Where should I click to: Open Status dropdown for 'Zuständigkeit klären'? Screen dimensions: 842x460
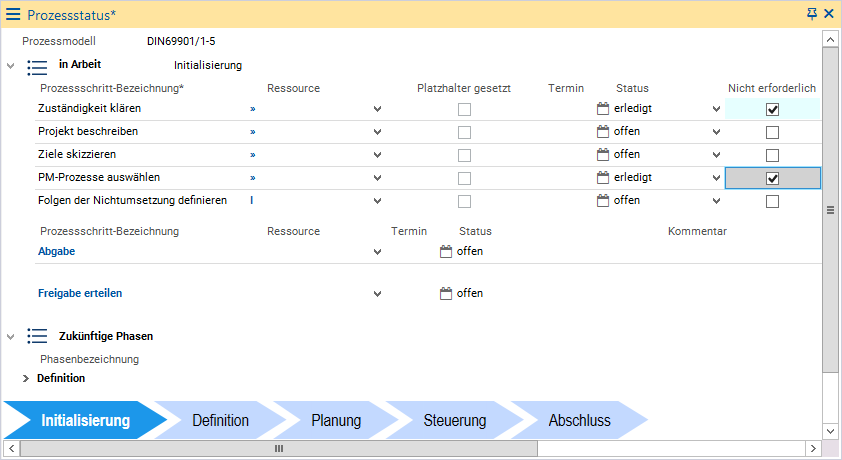tap(716, 109)
